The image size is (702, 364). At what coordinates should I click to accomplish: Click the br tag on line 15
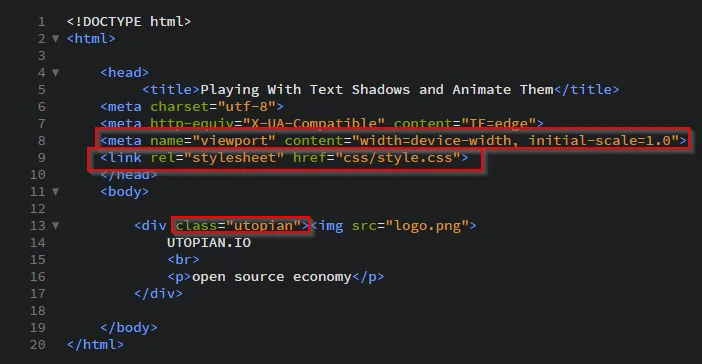click(184, 260)
